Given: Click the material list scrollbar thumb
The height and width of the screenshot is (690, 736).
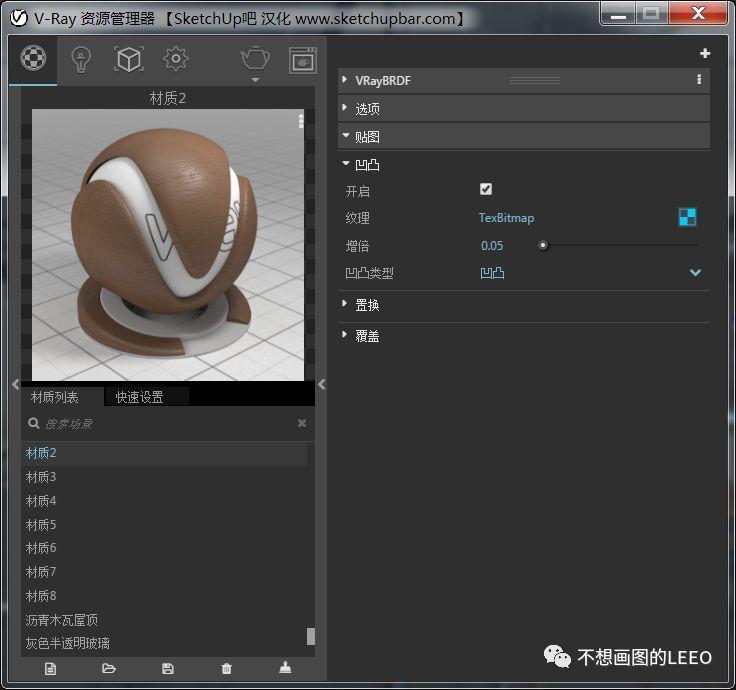Looking at the screenshot, I should pyautogui.click(x=311, y=637).
